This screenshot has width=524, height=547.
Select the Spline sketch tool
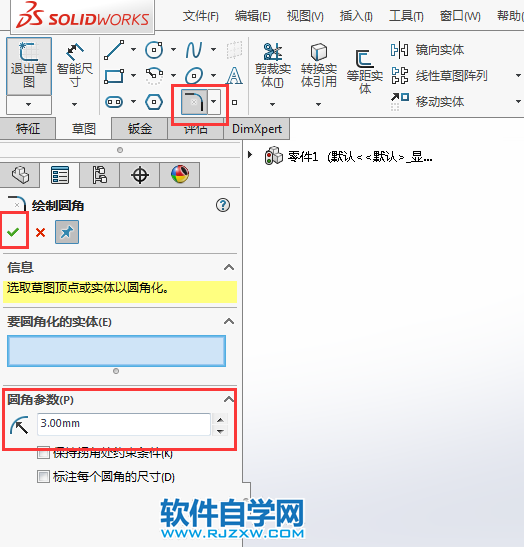(194, 50)
